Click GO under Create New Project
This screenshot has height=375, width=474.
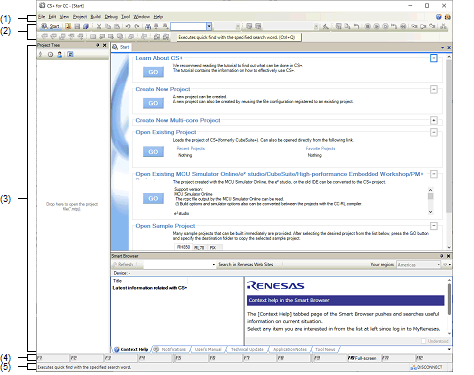[x=153, y=103]
